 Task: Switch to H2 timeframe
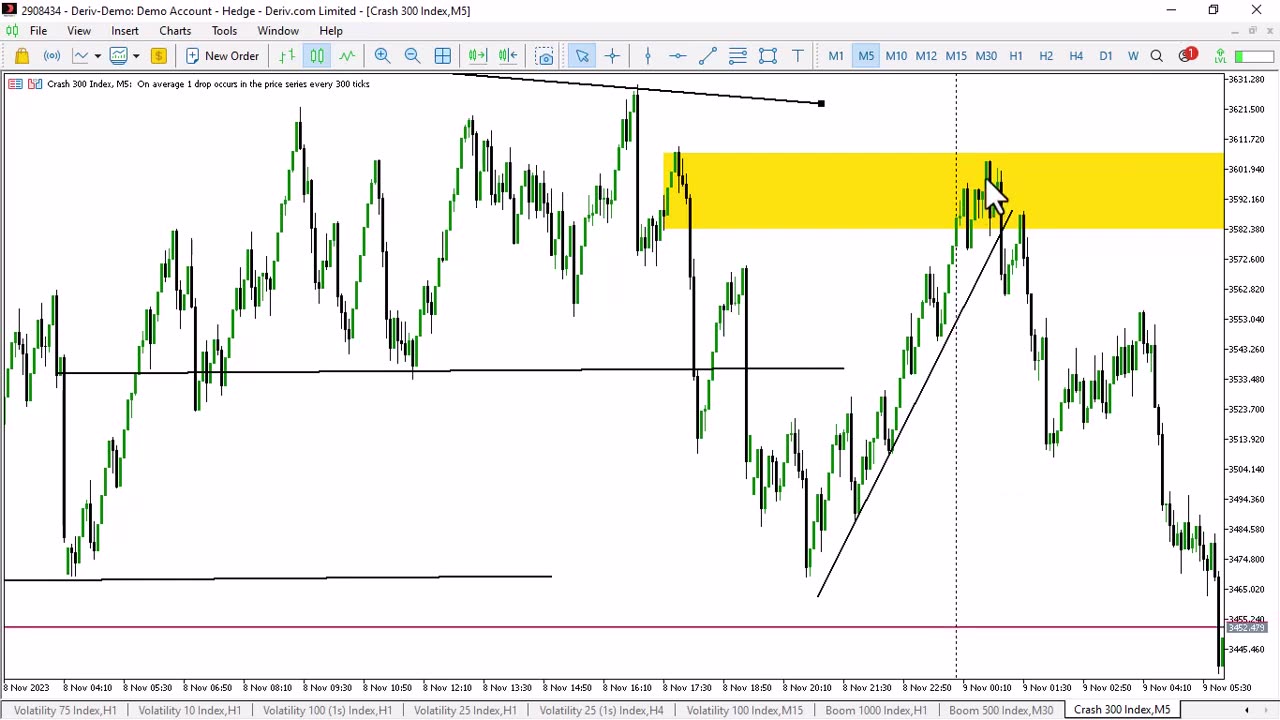pos(1046,56)
